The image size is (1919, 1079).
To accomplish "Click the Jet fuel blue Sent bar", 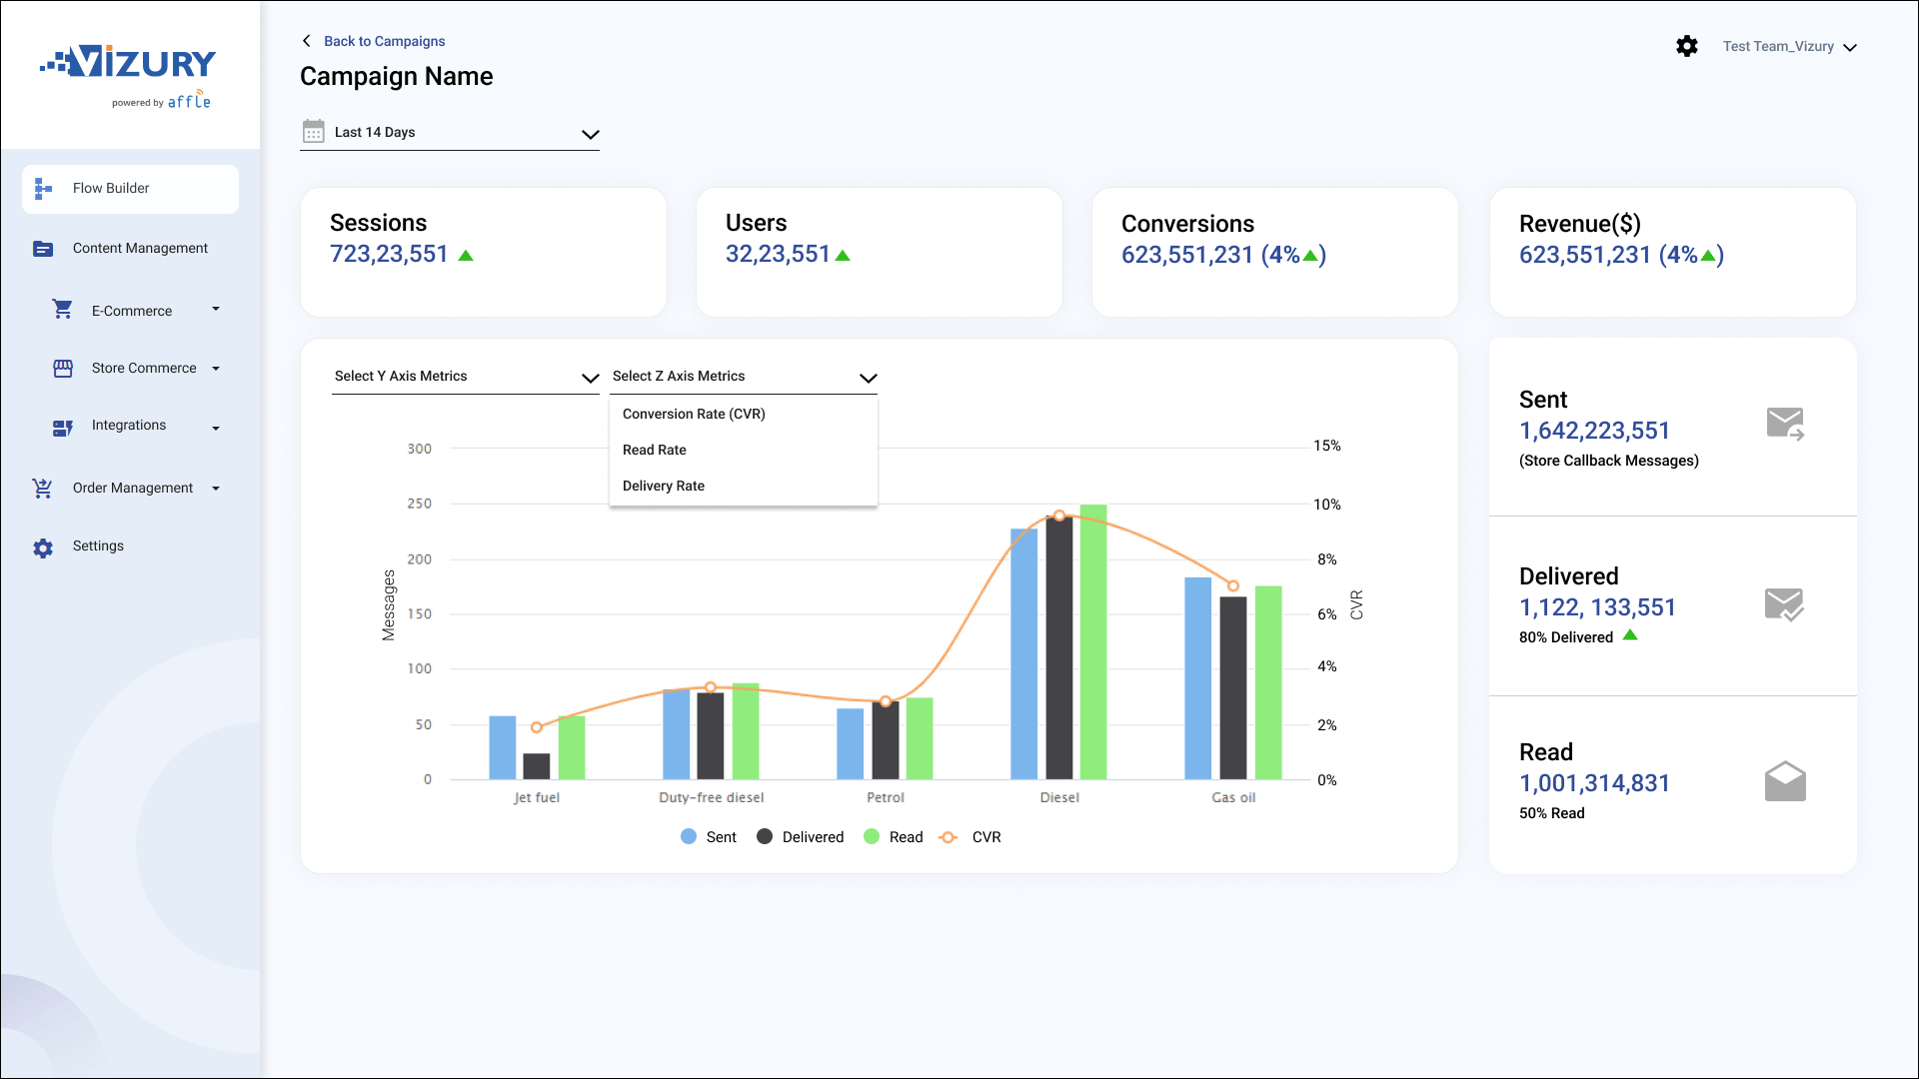I will coord(503,748).
